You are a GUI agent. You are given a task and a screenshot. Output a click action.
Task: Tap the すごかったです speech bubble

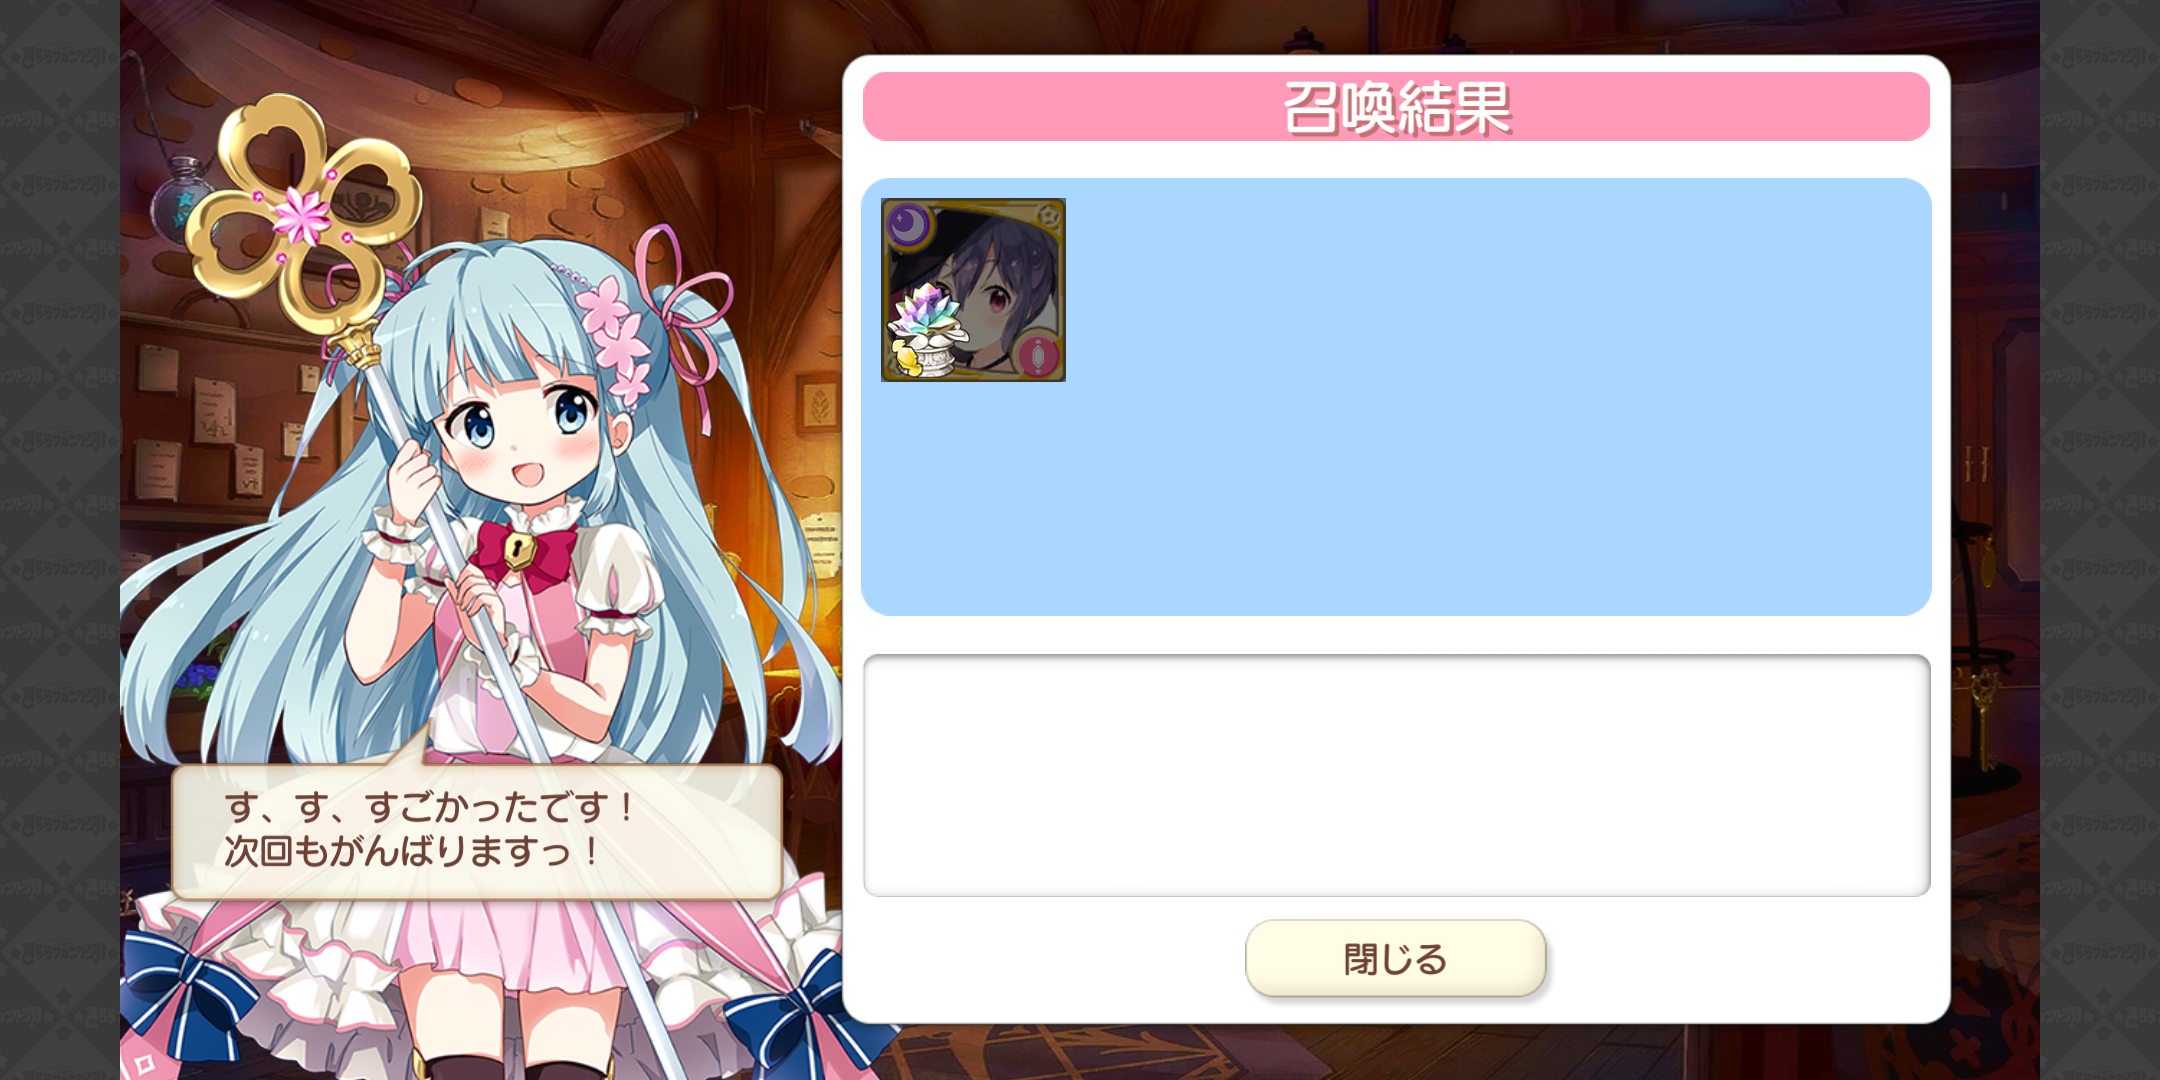click(x=476, y=831)
